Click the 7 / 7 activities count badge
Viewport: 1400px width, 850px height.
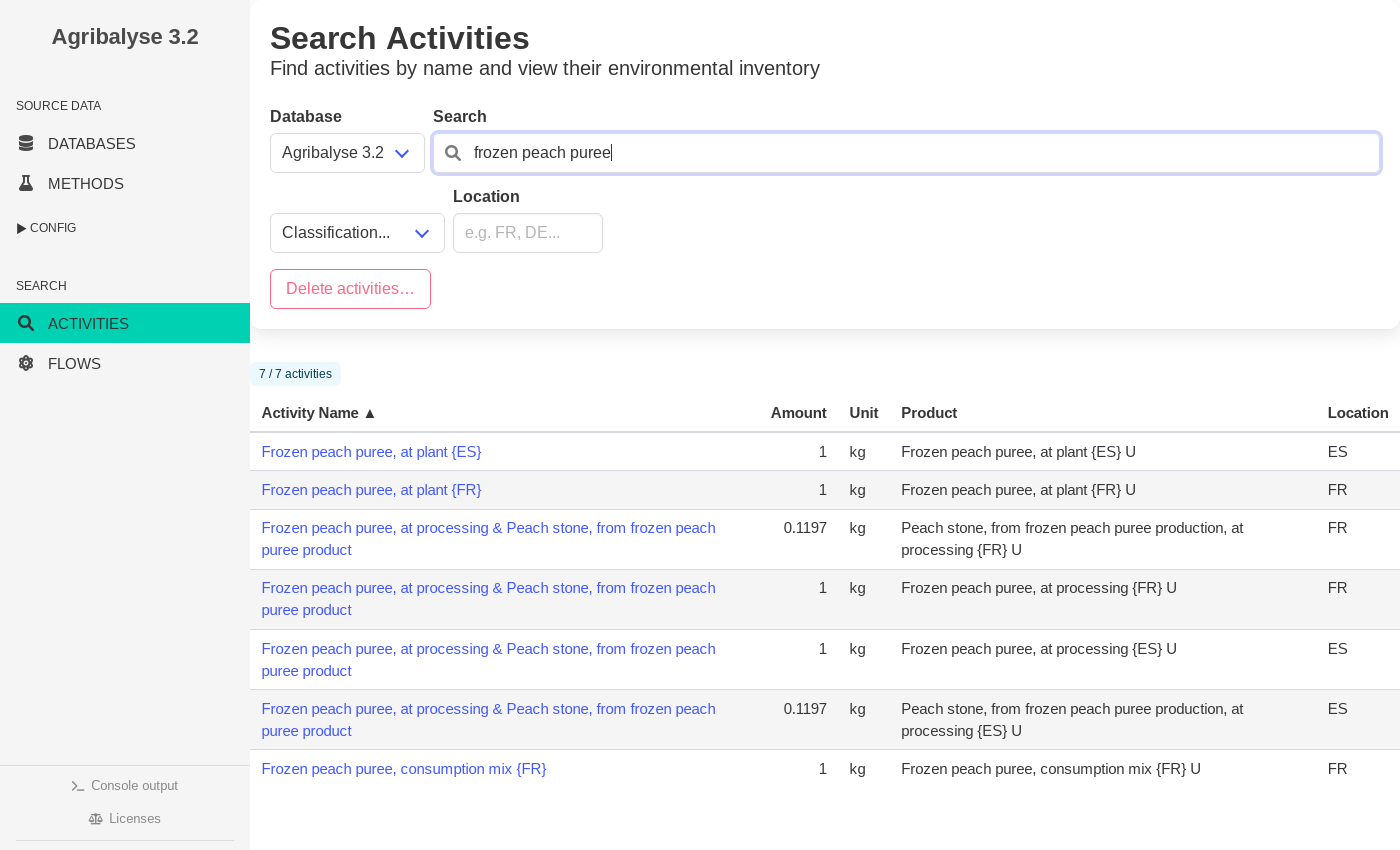pyautogui.click(x=295, y=374)
